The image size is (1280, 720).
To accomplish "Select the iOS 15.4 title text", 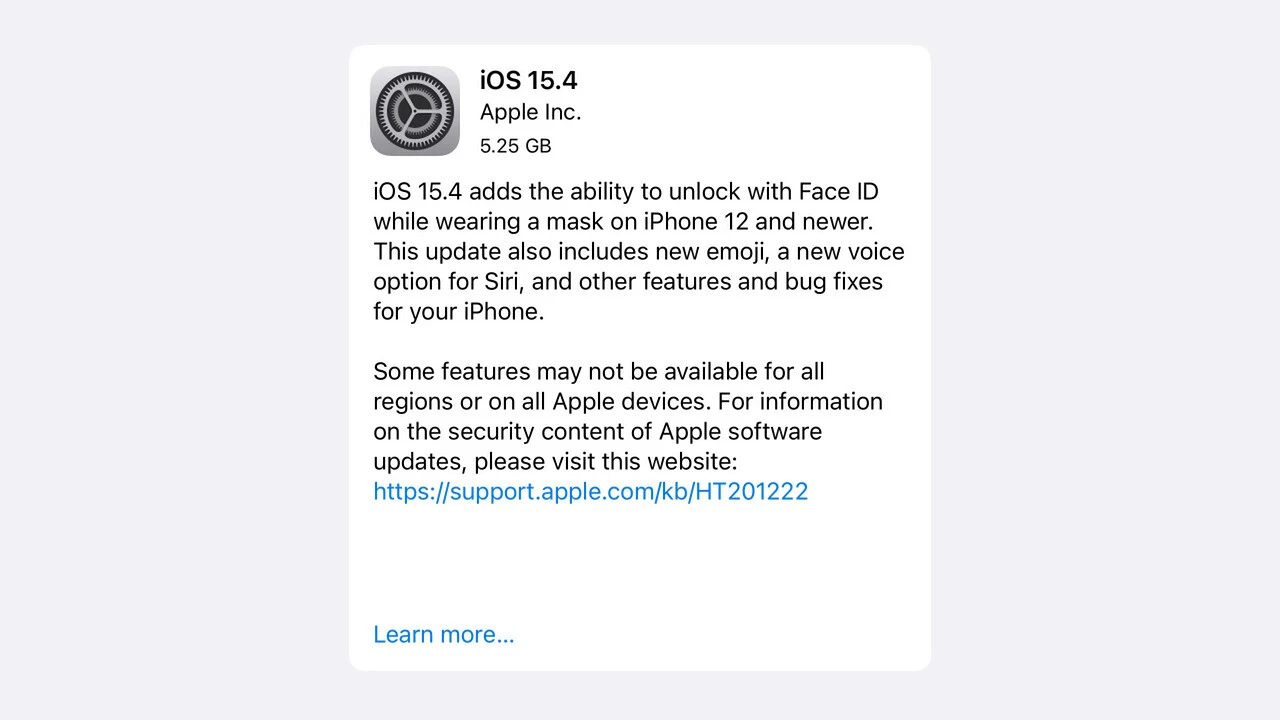I will coord(528,80).
